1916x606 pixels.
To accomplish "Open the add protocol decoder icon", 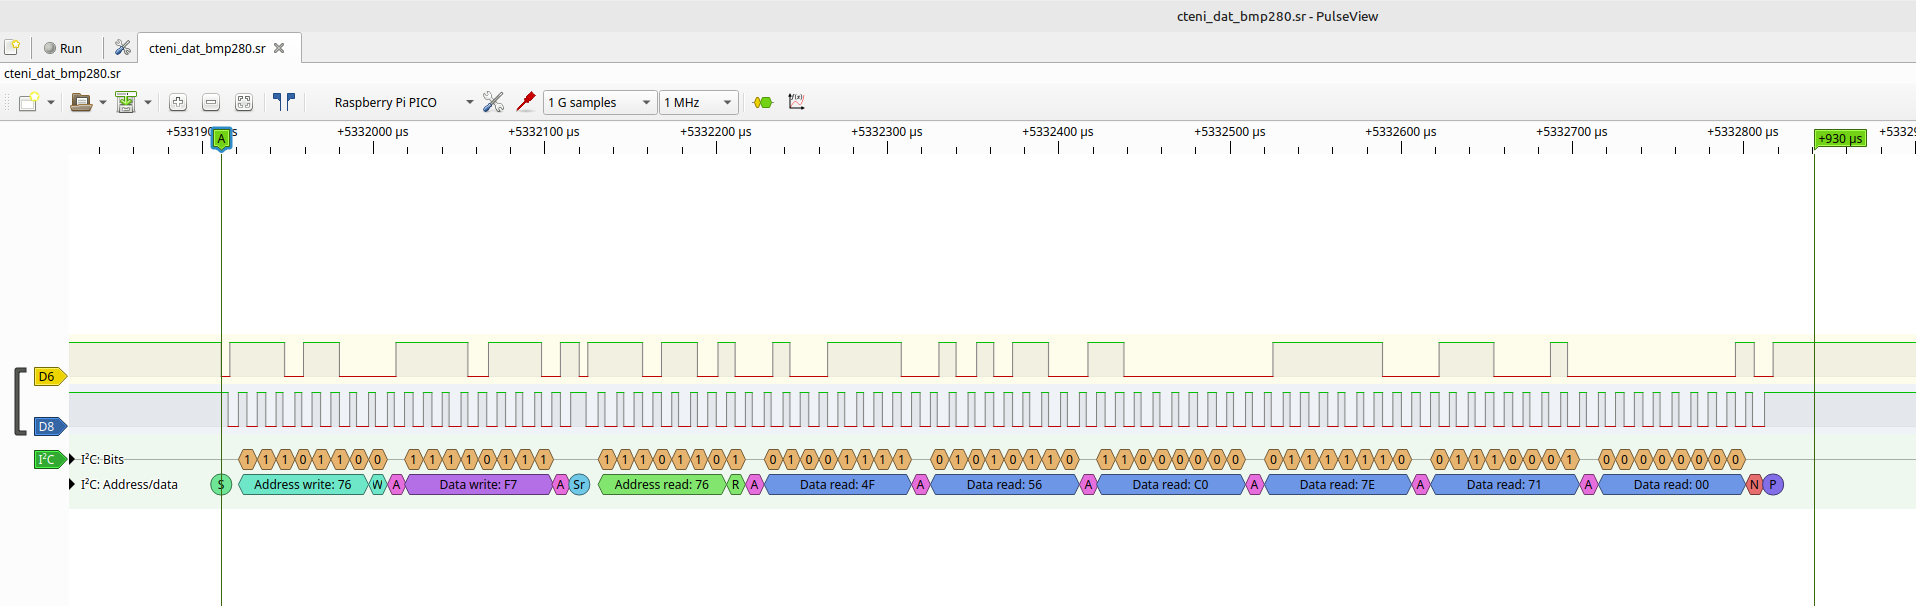I will pyautogui.click(x=763, y=102).
